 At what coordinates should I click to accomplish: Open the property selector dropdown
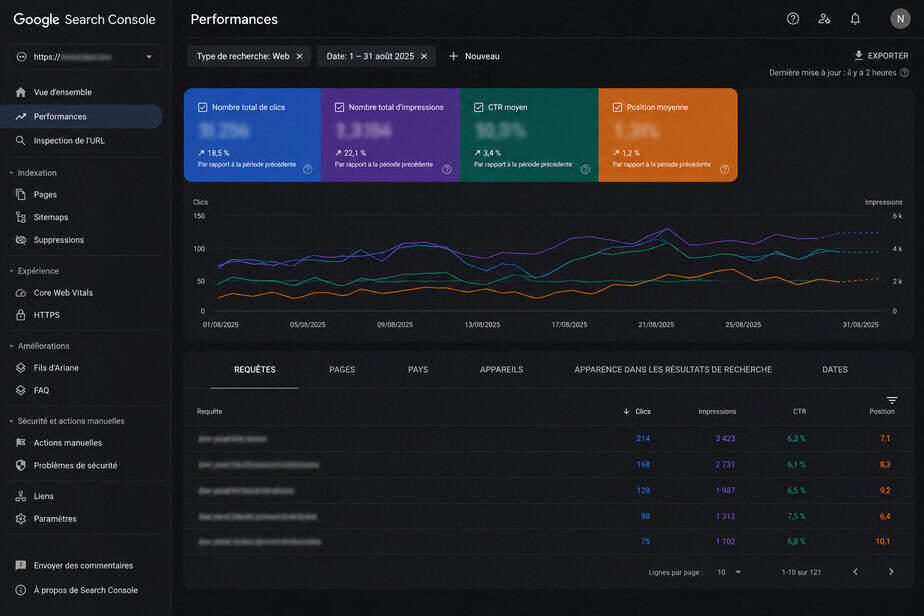click(x=86, y=57)
